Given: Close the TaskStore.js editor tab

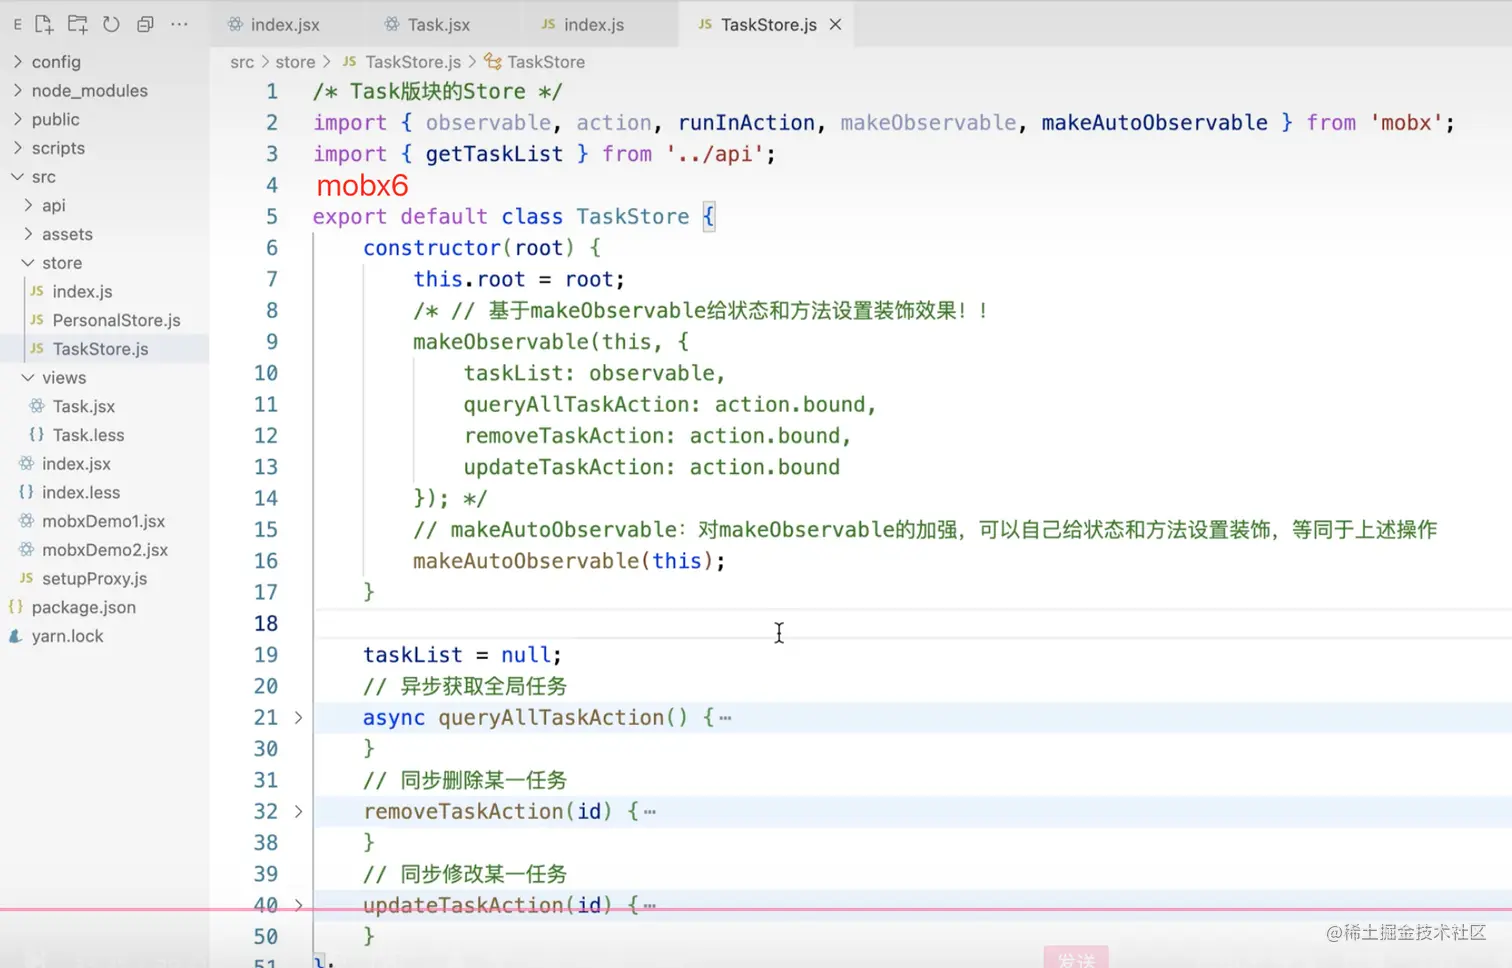Looking at the screenshot, I should pyautogui.click(x=835, y=24).
